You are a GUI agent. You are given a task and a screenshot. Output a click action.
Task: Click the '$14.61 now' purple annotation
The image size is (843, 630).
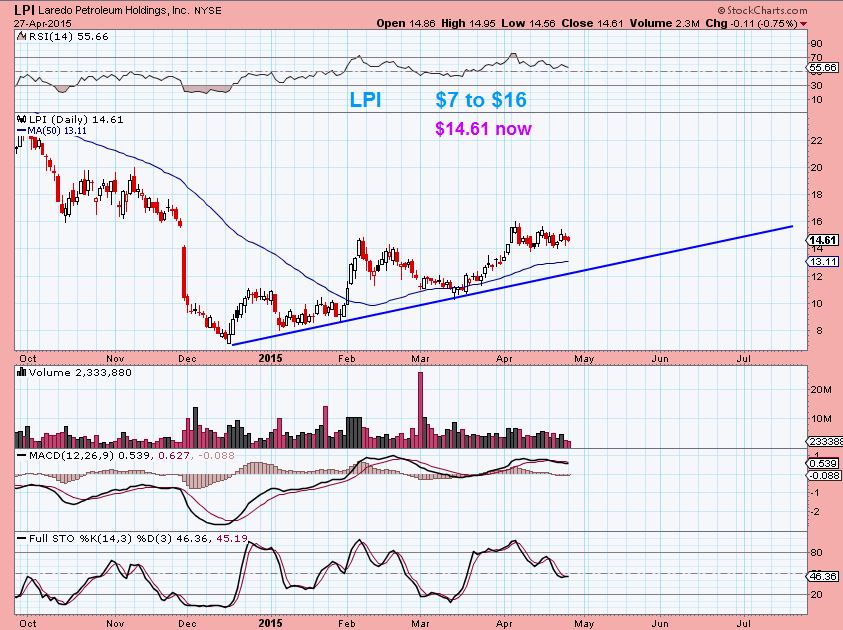pyautogui.click(x=483, y=128)
